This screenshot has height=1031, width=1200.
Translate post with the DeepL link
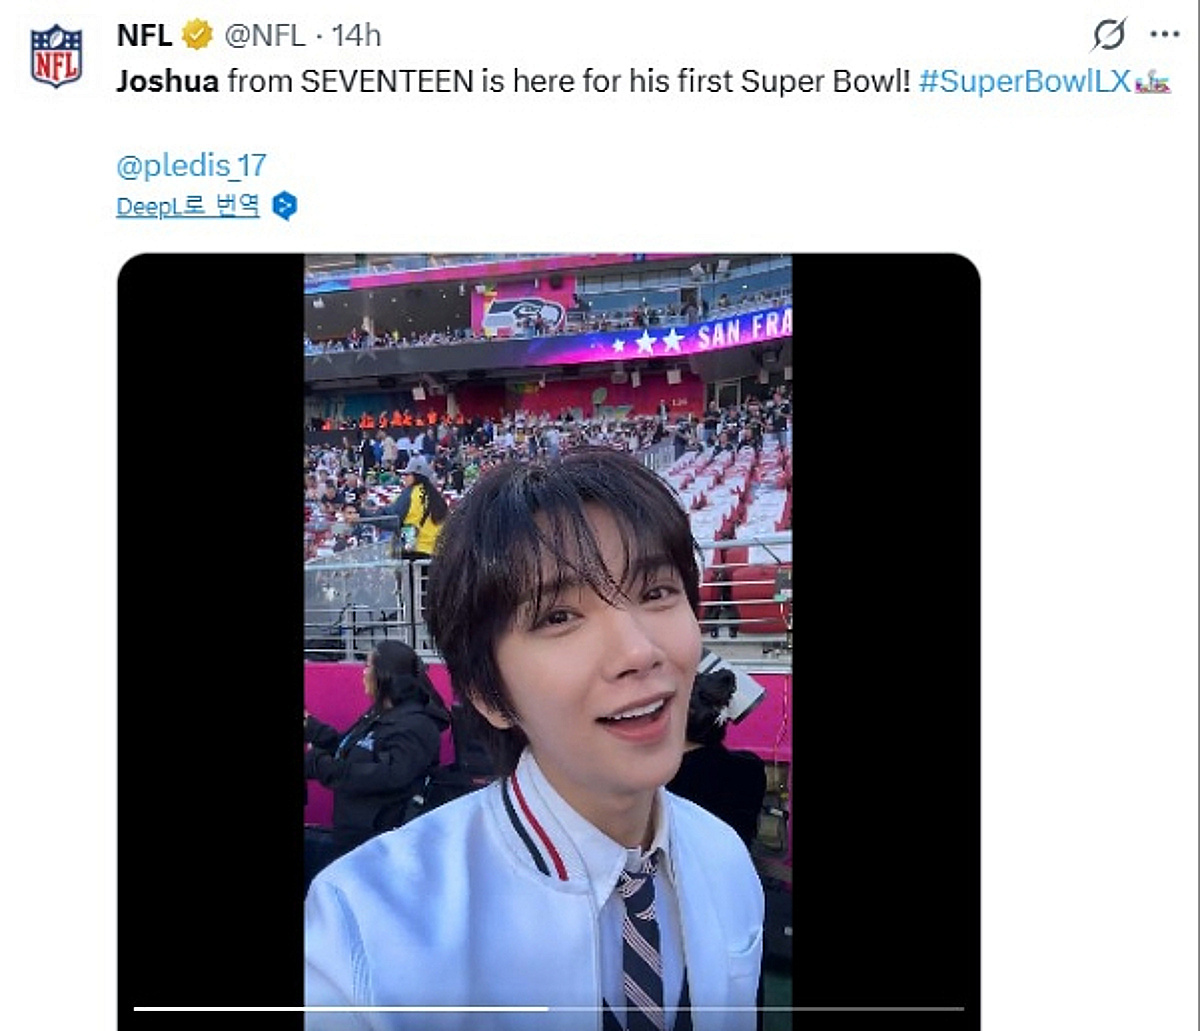tap(188, 207)
